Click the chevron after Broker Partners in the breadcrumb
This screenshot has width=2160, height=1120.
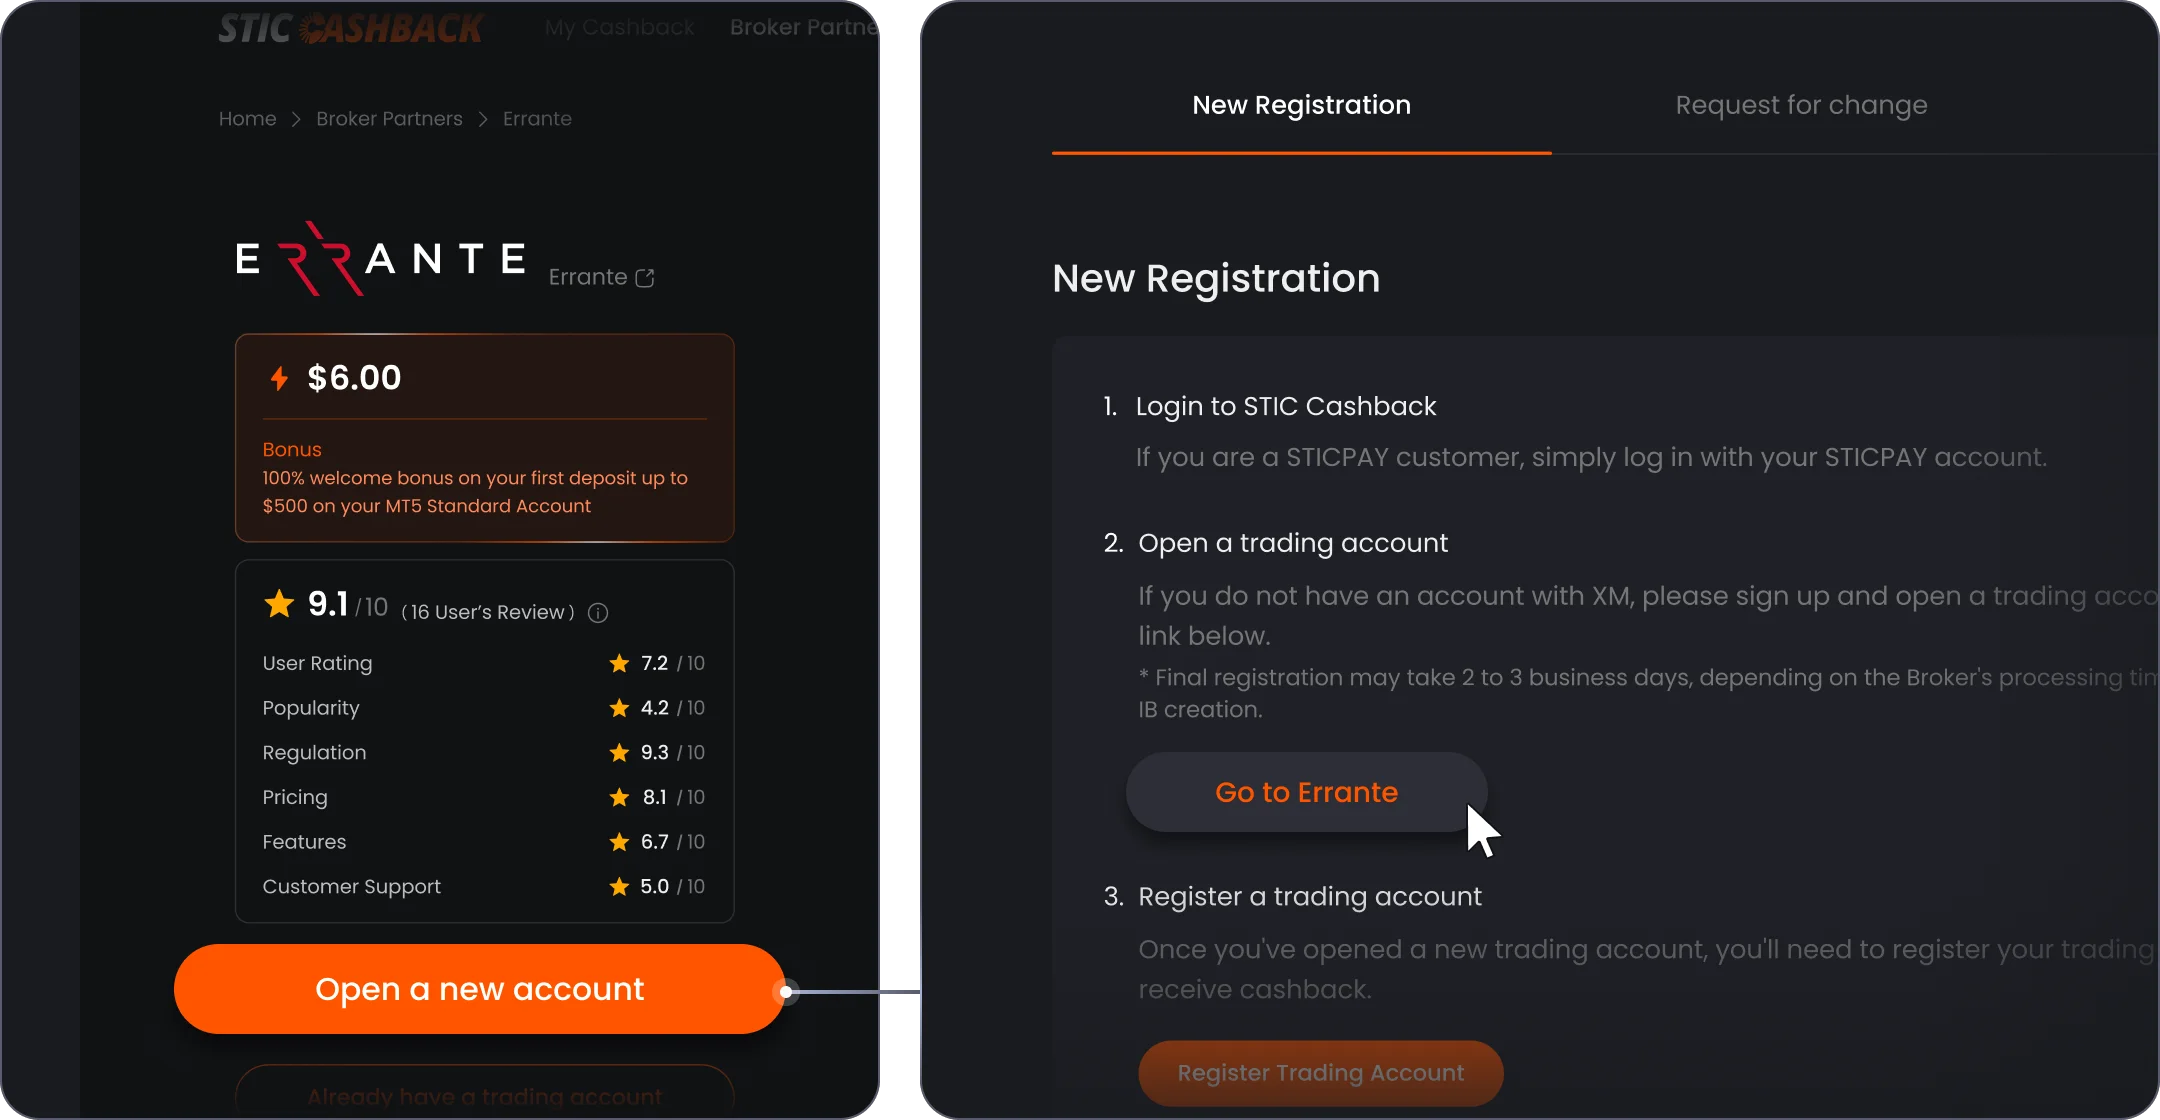coord(483,119)
